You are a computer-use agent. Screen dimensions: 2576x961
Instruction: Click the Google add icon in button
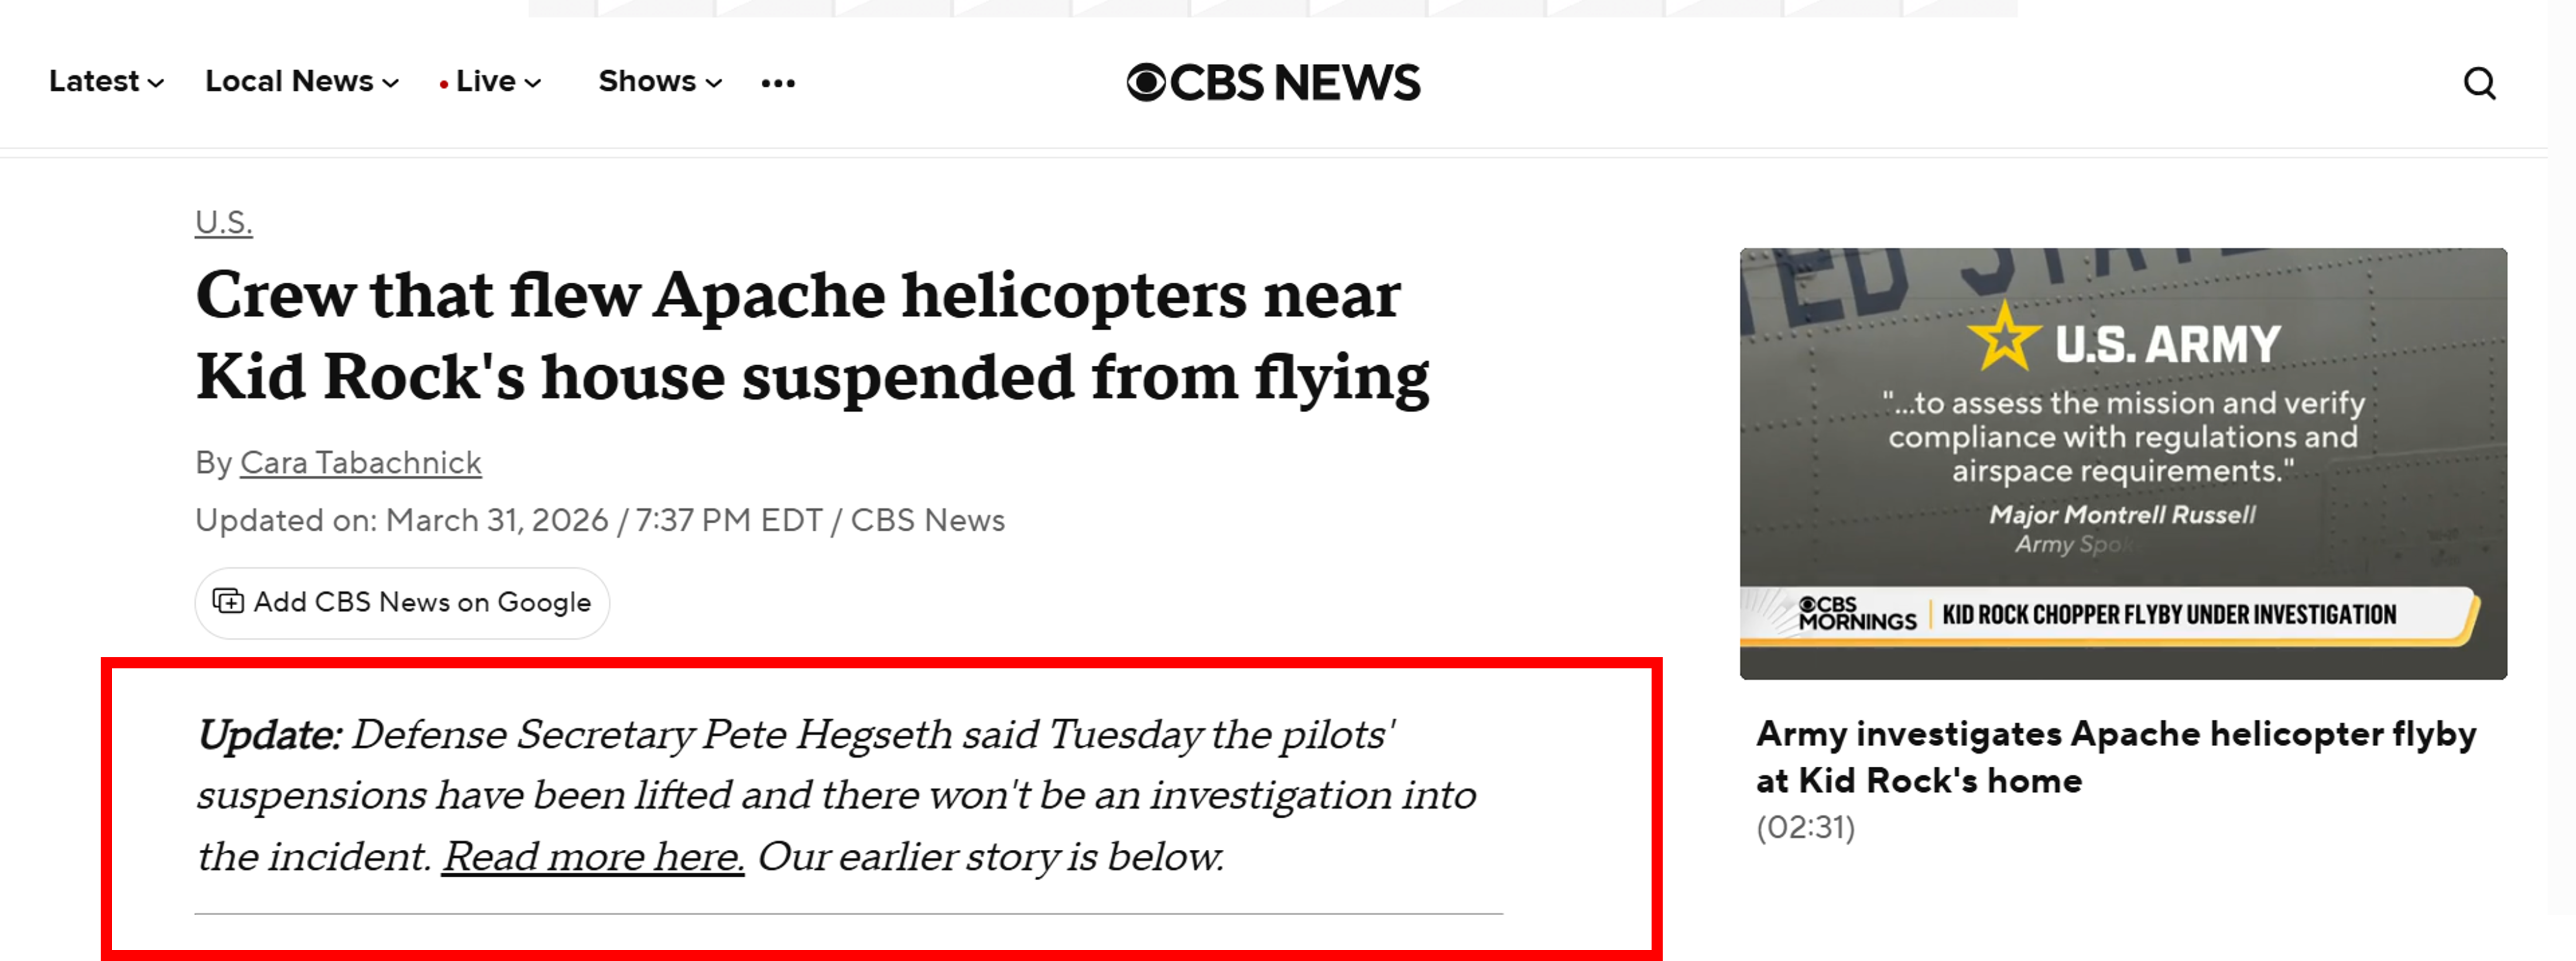[x=228, y=601]
